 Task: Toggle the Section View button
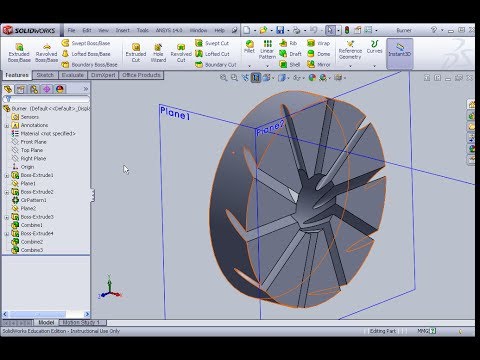pos(256,78)
